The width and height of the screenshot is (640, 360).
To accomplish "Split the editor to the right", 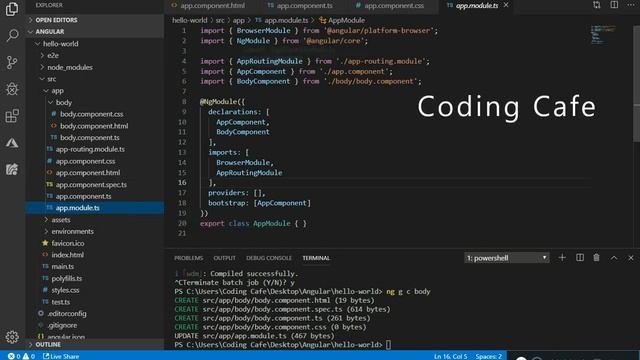I will pos(614,5).
